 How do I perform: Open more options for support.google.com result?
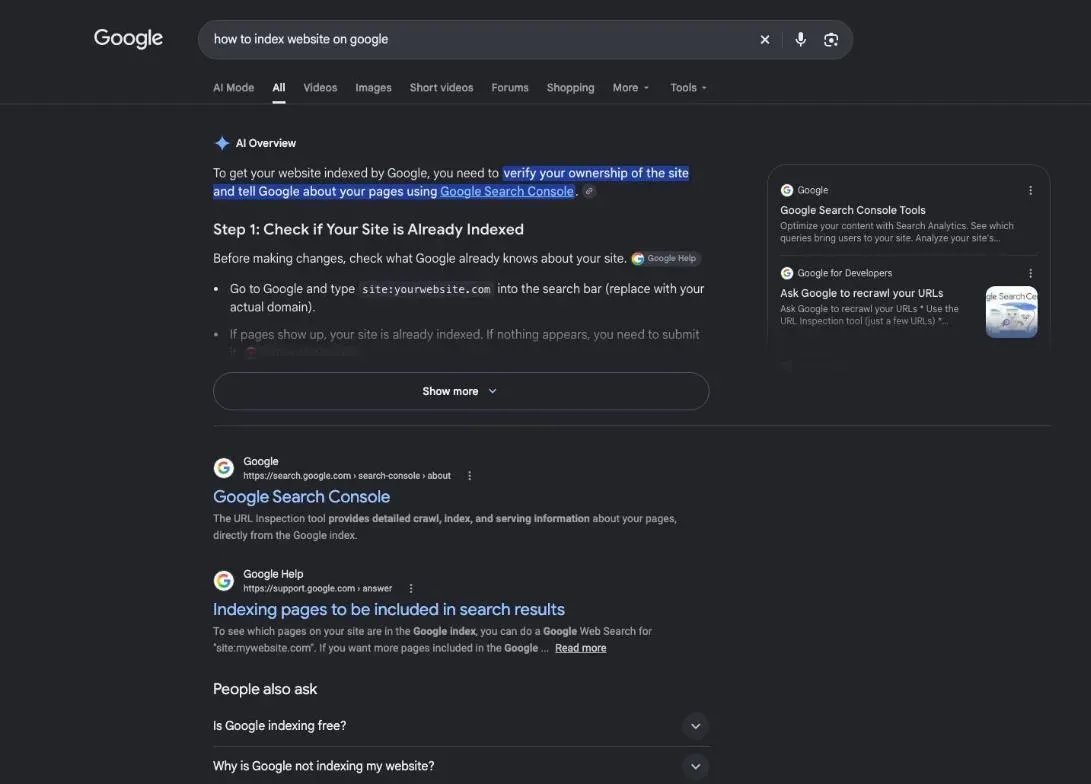411,589
